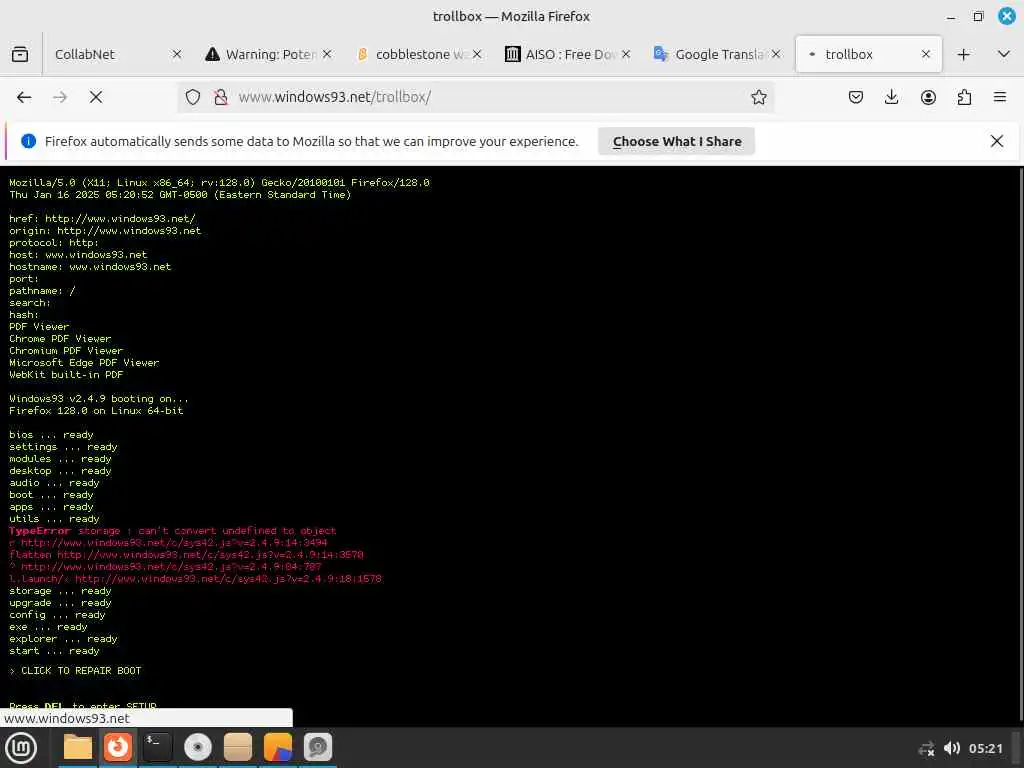1024x768 pixels.
Task: Open Firefox downloads panel
Action: 891,97
